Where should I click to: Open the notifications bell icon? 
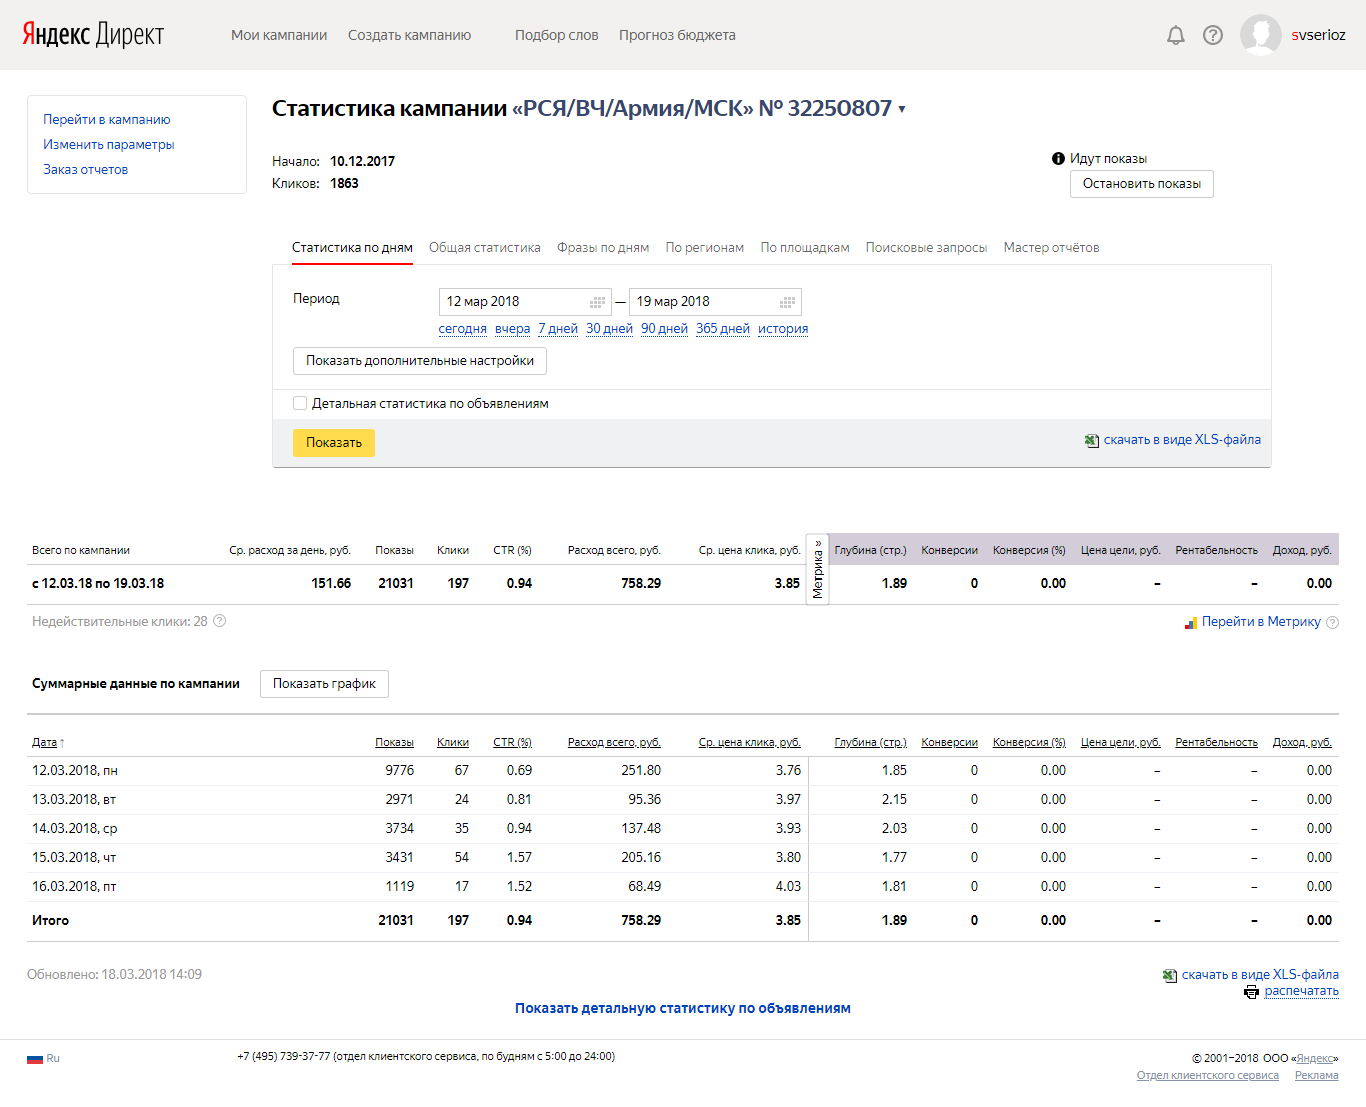coord(1176,35)
